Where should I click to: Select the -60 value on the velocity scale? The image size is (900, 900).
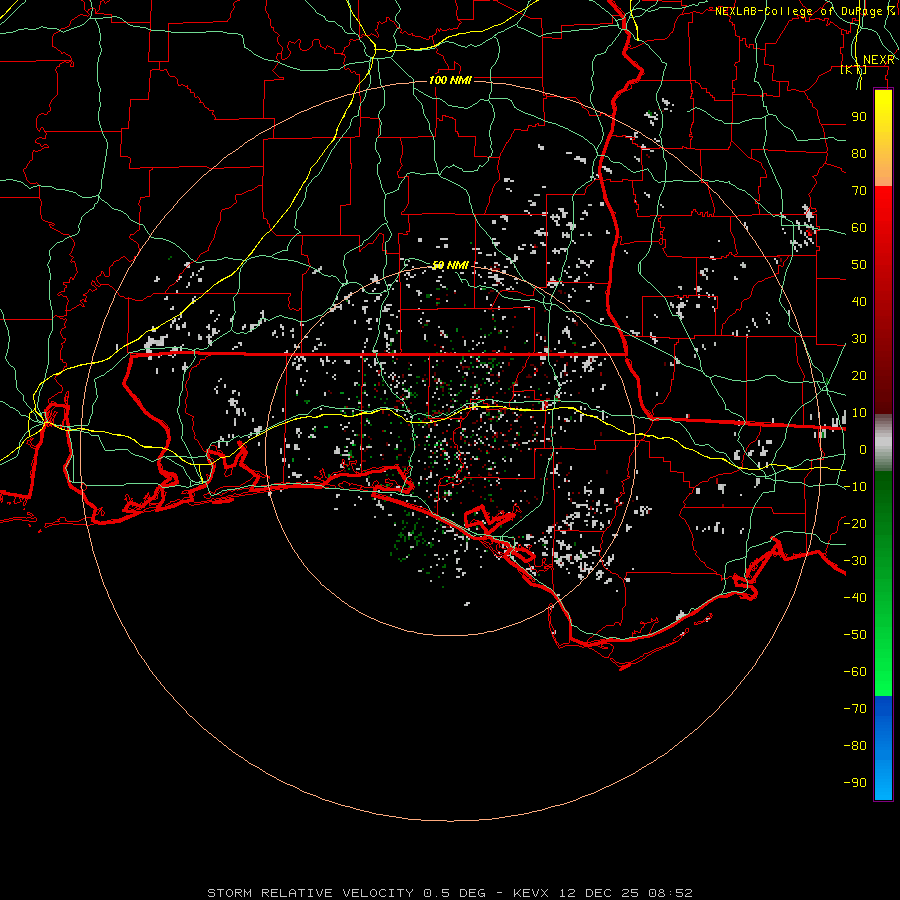pos(855,672)
